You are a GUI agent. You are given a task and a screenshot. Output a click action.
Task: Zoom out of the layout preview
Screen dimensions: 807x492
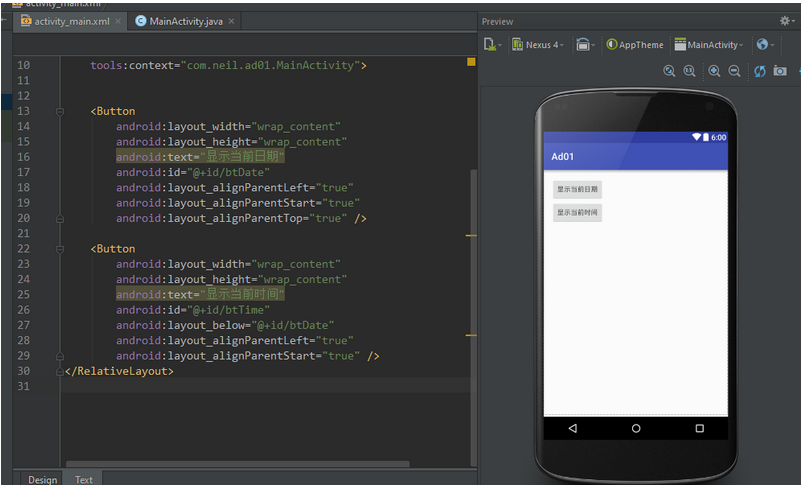coord(734,71)
